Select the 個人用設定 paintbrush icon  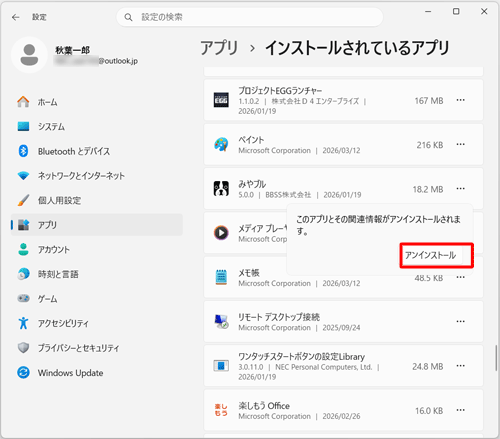(x=23, y=200)
